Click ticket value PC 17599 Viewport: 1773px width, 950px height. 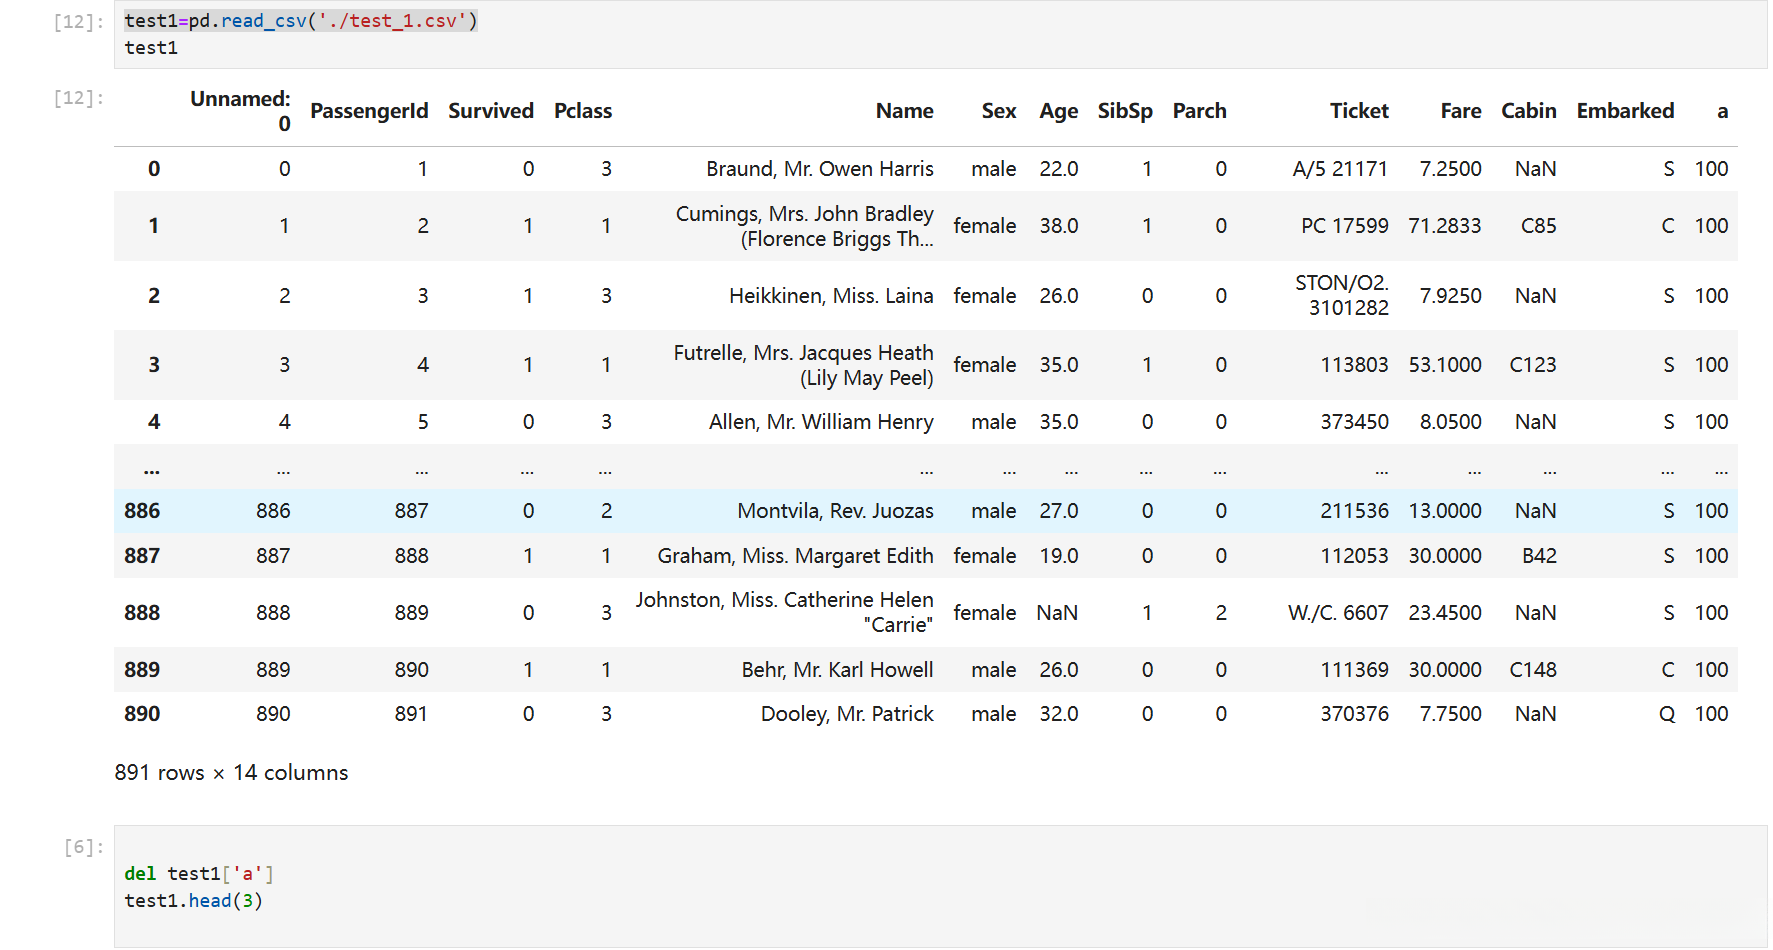click(1345, 226)
